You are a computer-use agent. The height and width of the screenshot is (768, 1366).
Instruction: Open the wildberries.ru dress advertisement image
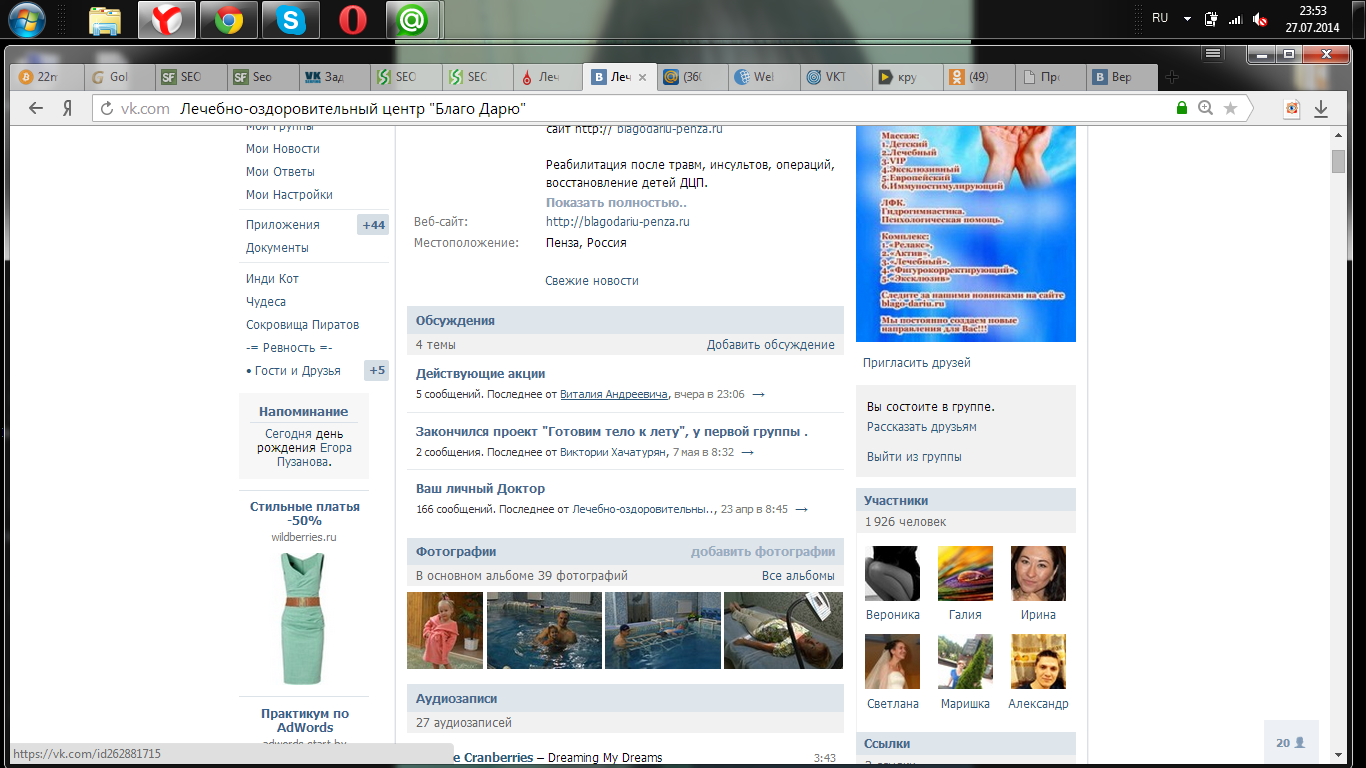(303, 617)
